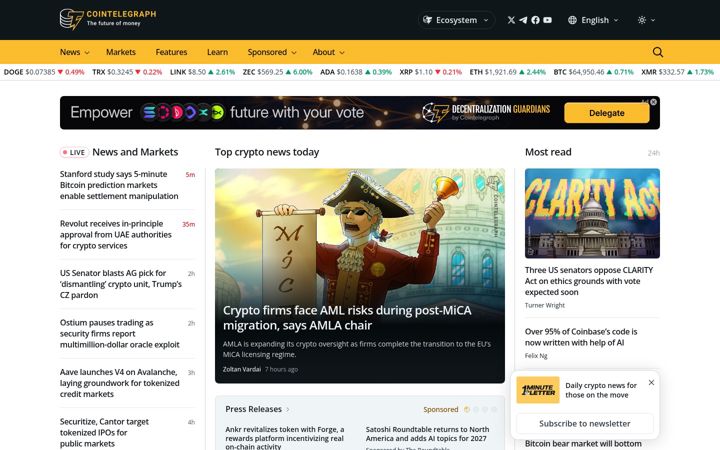Expand the About menu
The image size is (720, 450).
328,52
